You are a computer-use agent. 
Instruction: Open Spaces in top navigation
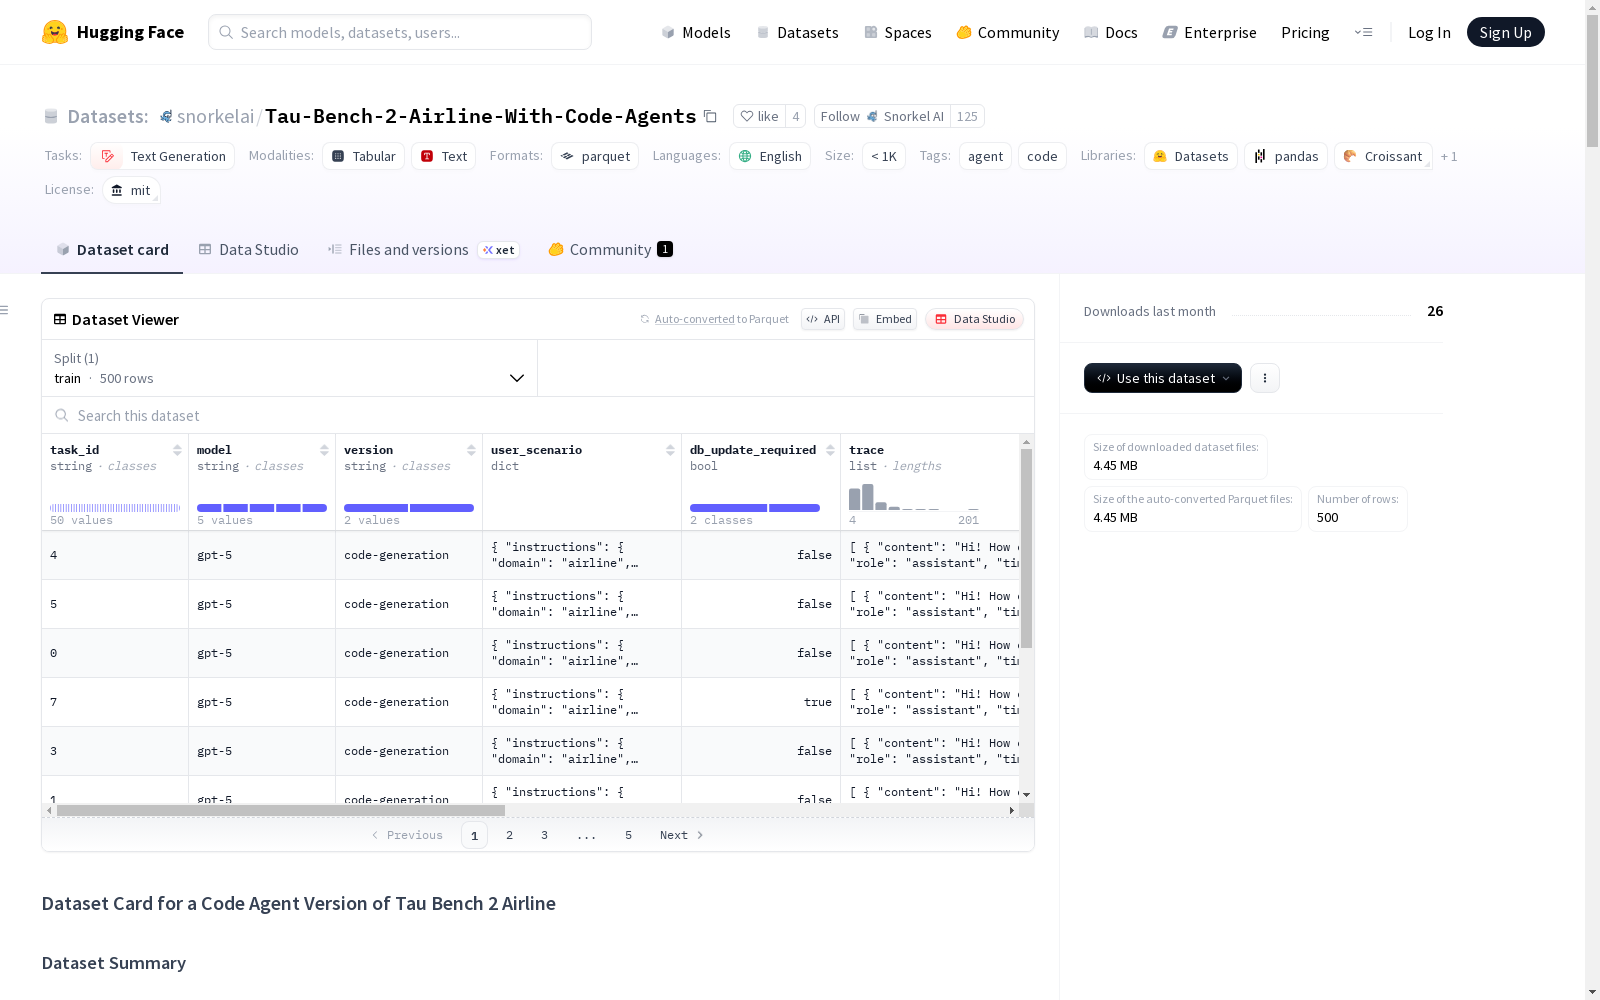898,32
